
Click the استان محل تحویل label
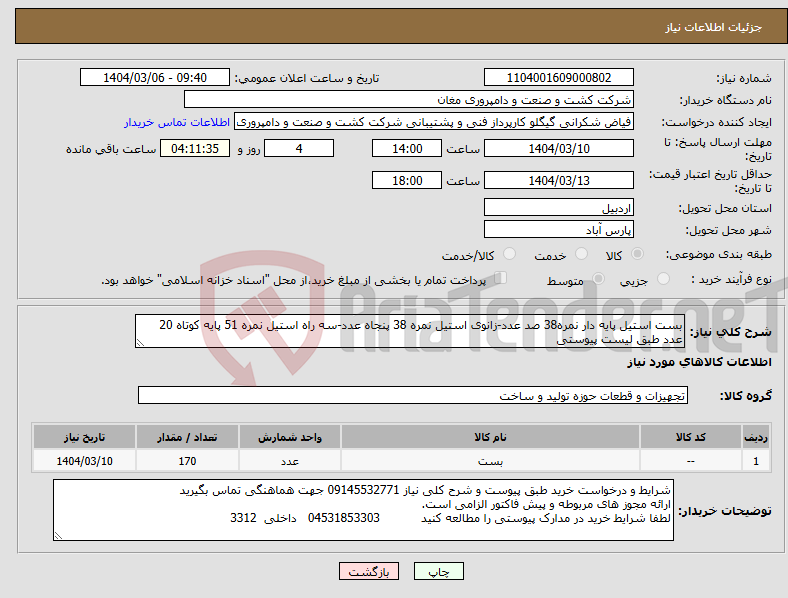pos(725,208)
